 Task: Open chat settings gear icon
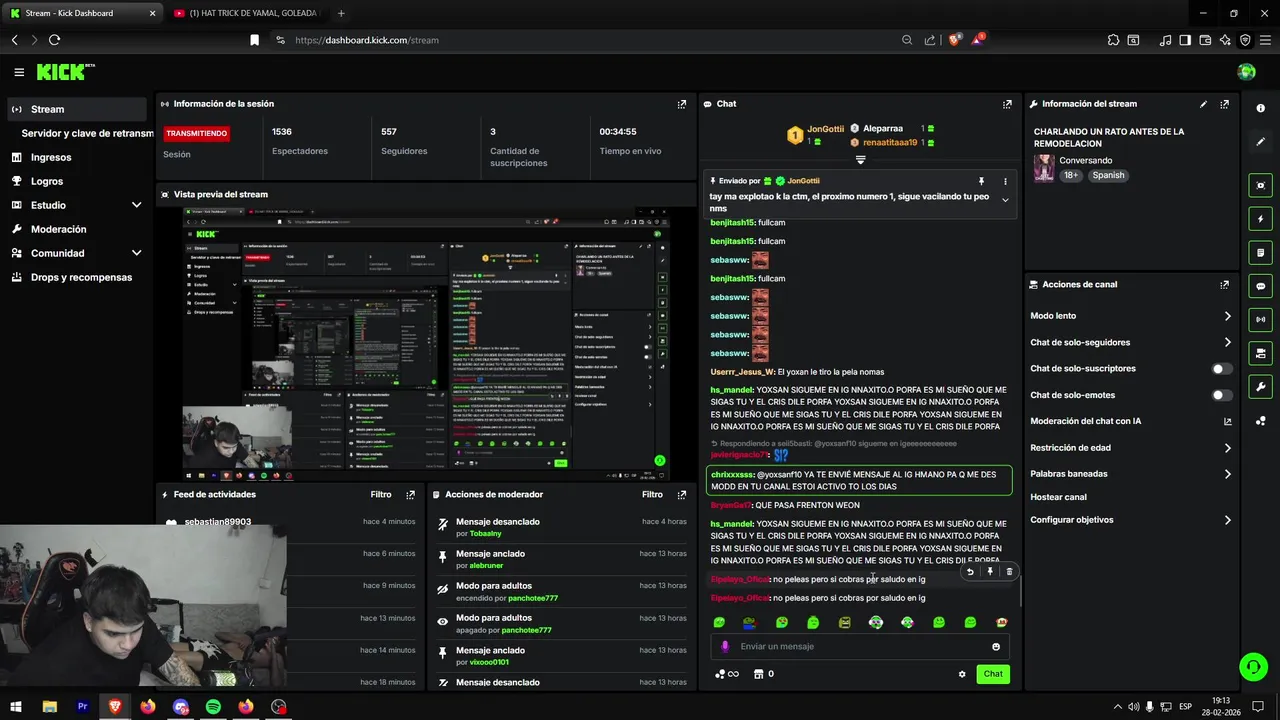[x=962, y=674]
